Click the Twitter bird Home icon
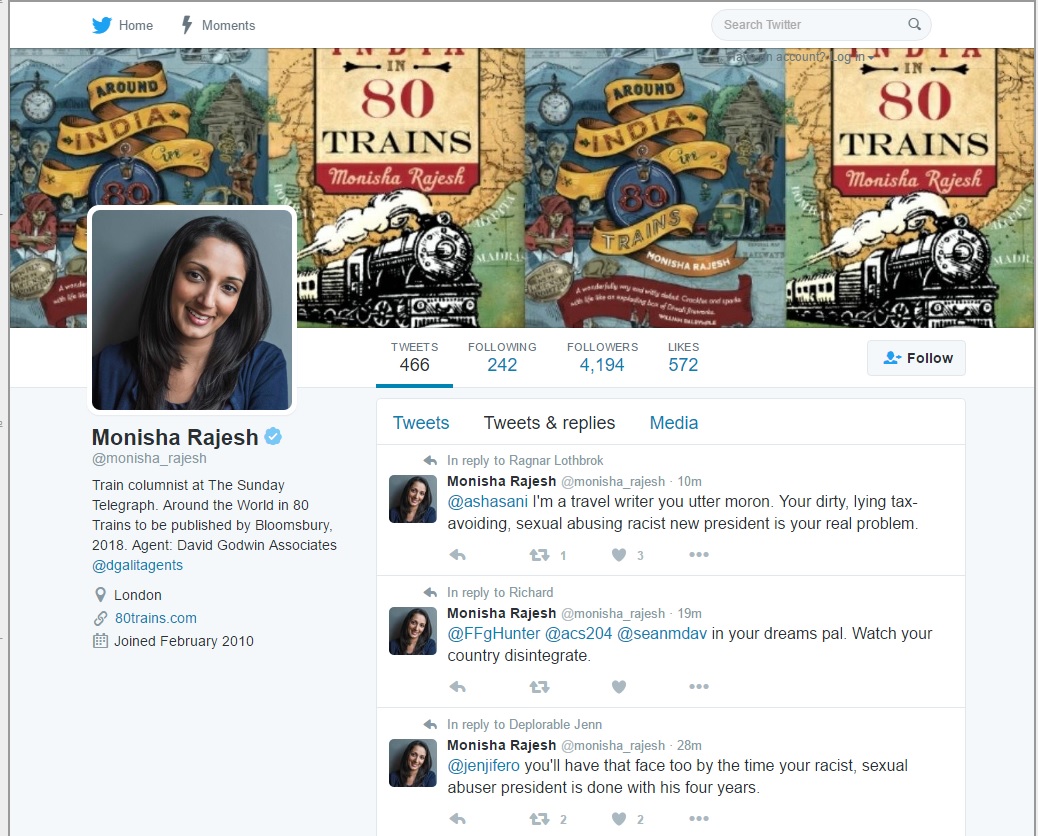 (101, 25)
